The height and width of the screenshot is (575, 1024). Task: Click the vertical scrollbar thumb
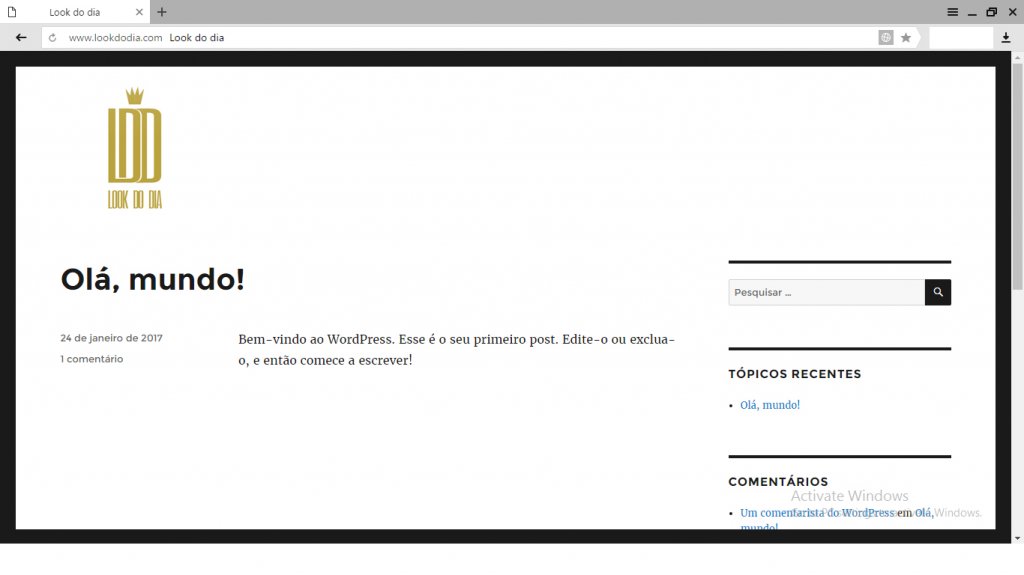1017,176
